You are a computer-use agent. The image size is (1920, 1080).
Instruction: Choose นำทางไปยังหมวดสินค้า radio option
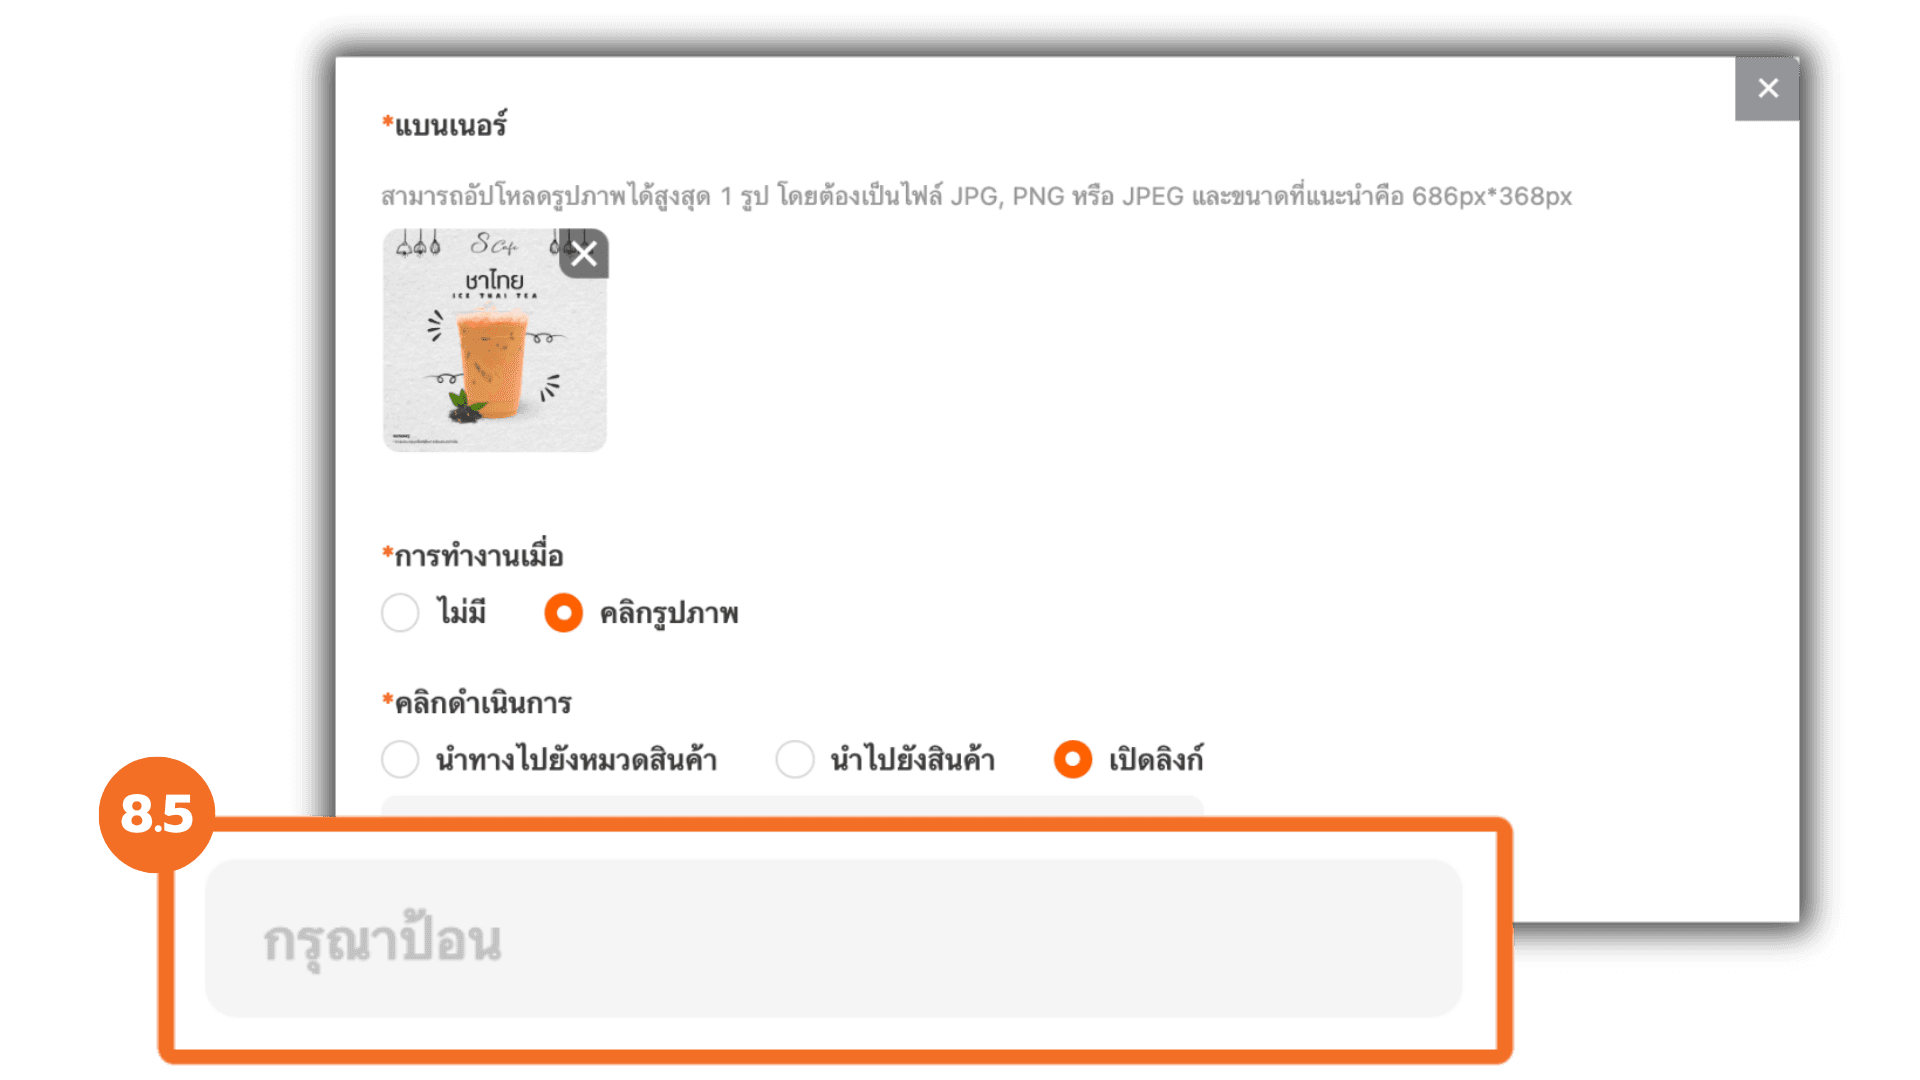point(400,759)
